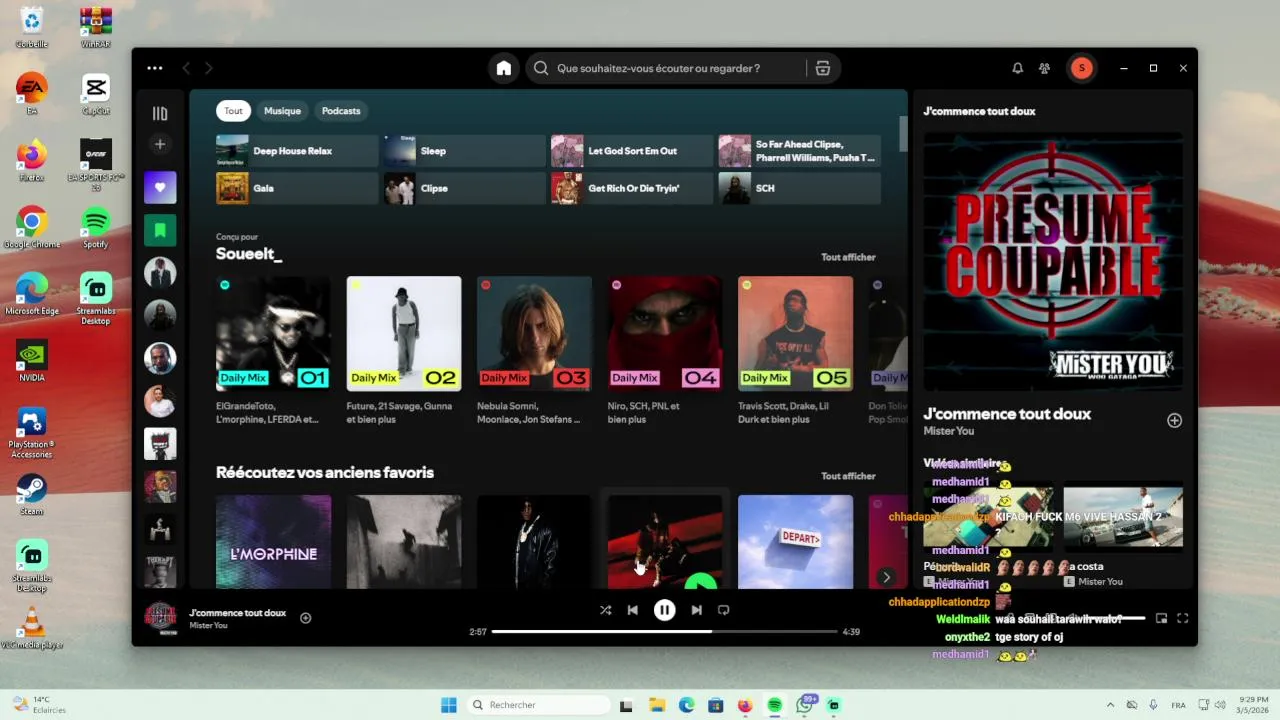
Task: Open the 'Sleep' shortcut tile
Action: tap(465, 151)
